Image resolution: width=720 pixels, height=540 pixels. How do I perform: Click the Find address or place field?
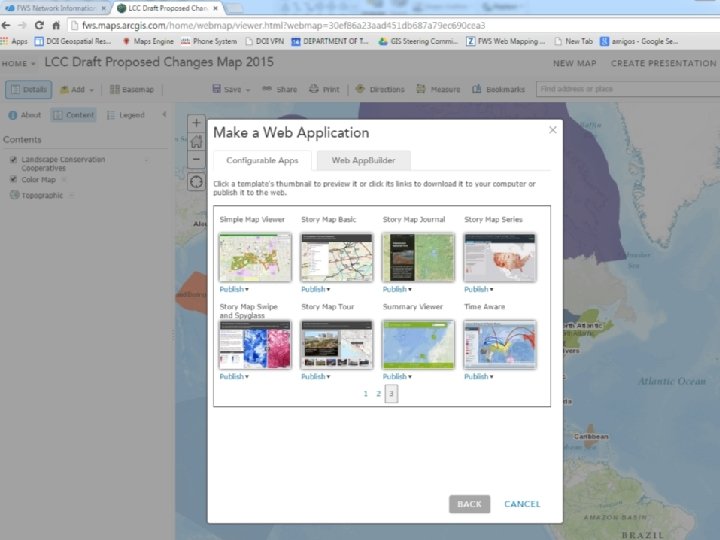tap(628, 89)
